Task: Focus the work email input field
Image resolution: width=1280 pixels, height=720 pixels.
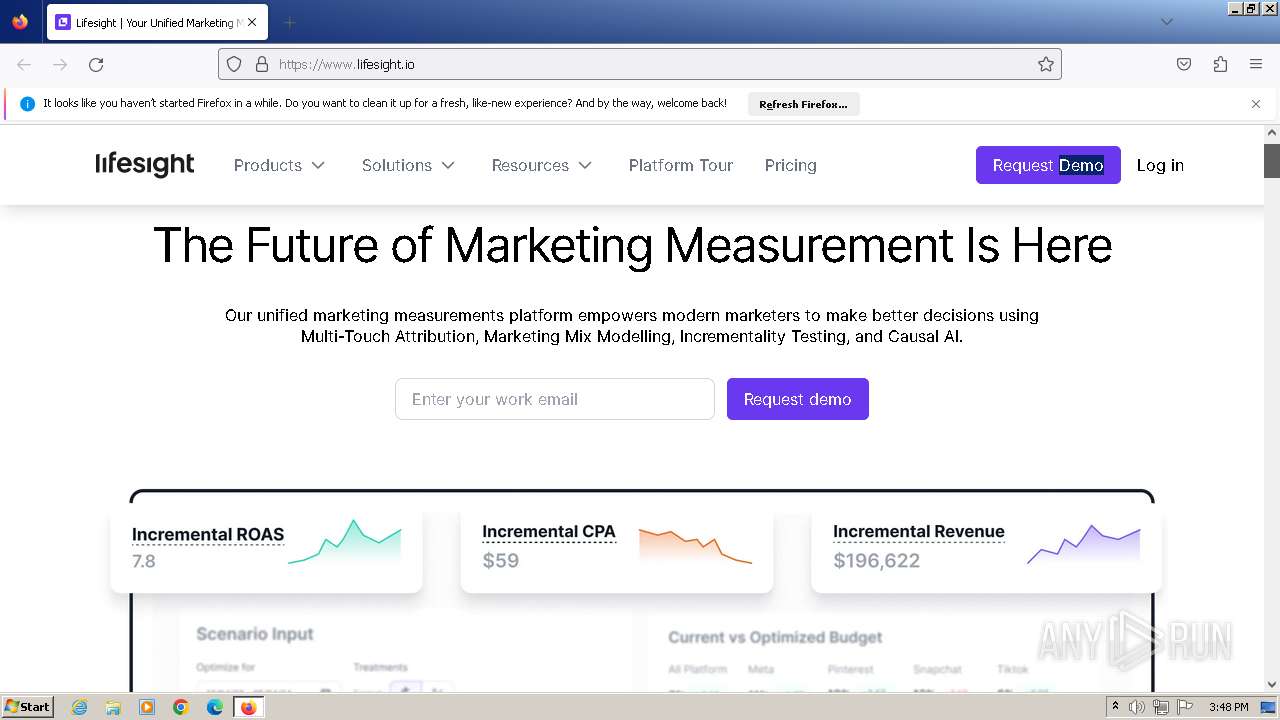Action: 555,399
